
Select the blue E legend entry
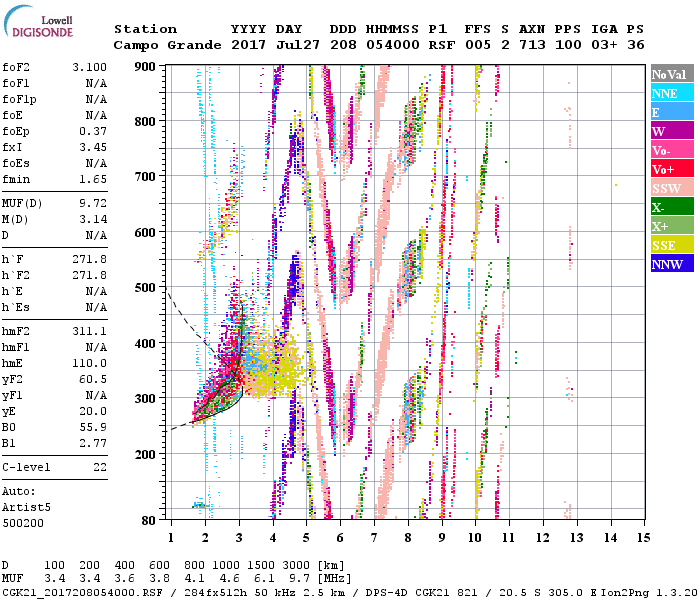click(x=671, y=112)
